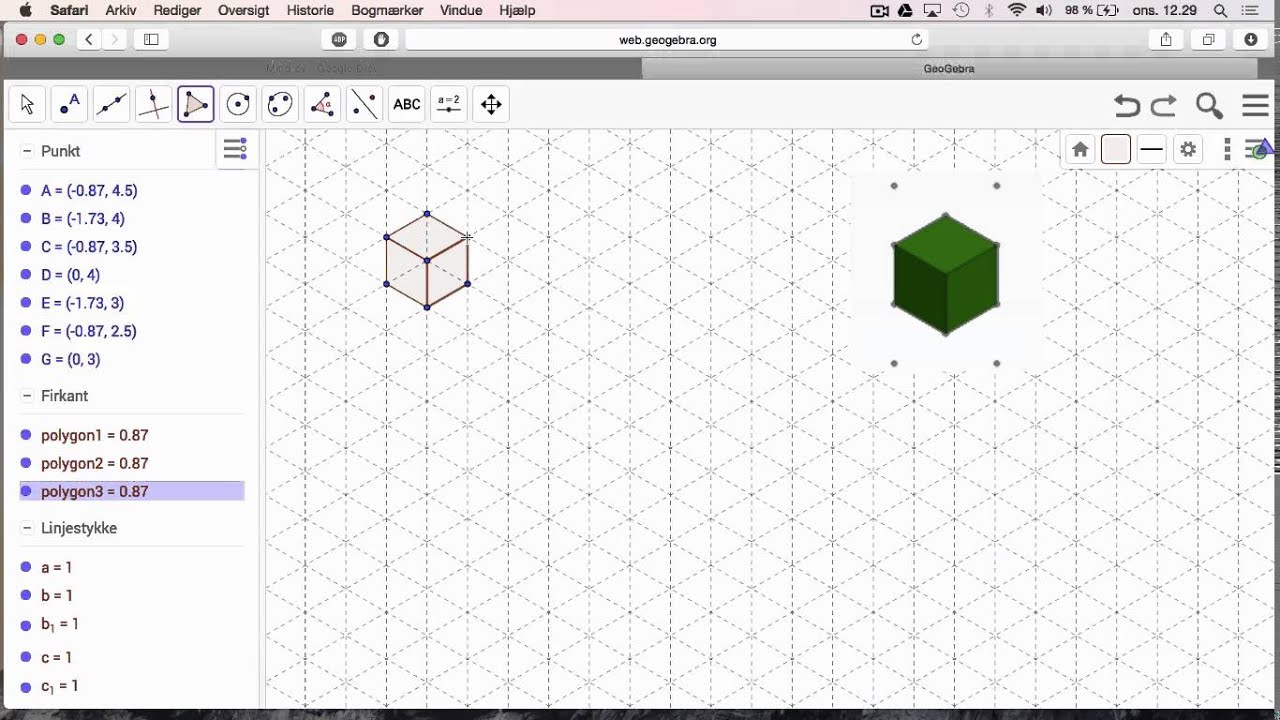Toggle the Safari sidebar button
The image size is (1280, 720).
point(151,39)
